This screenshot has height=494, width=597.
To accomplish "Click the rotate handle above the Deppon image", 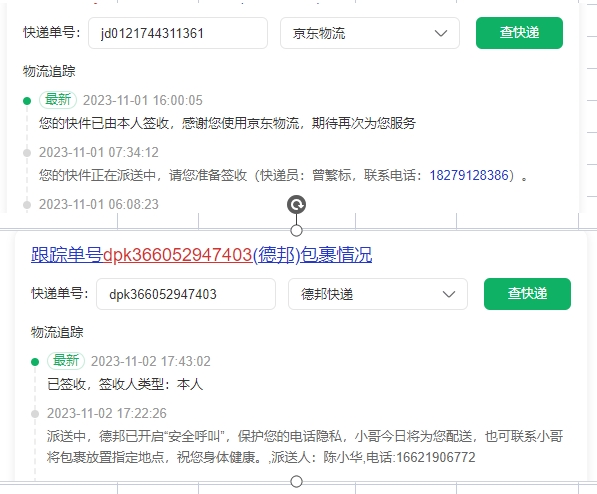I will tap(296, 205).
